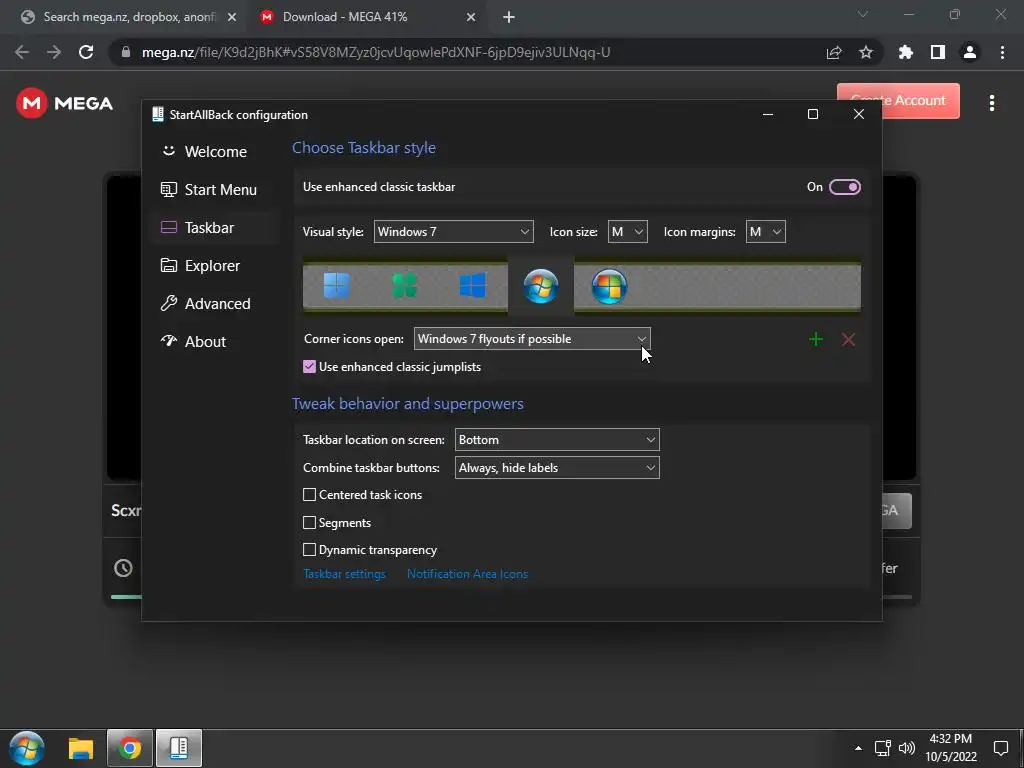Toggle enhanced classic taskbar switch
The image size is (1024, 768).
pos(844,187)
